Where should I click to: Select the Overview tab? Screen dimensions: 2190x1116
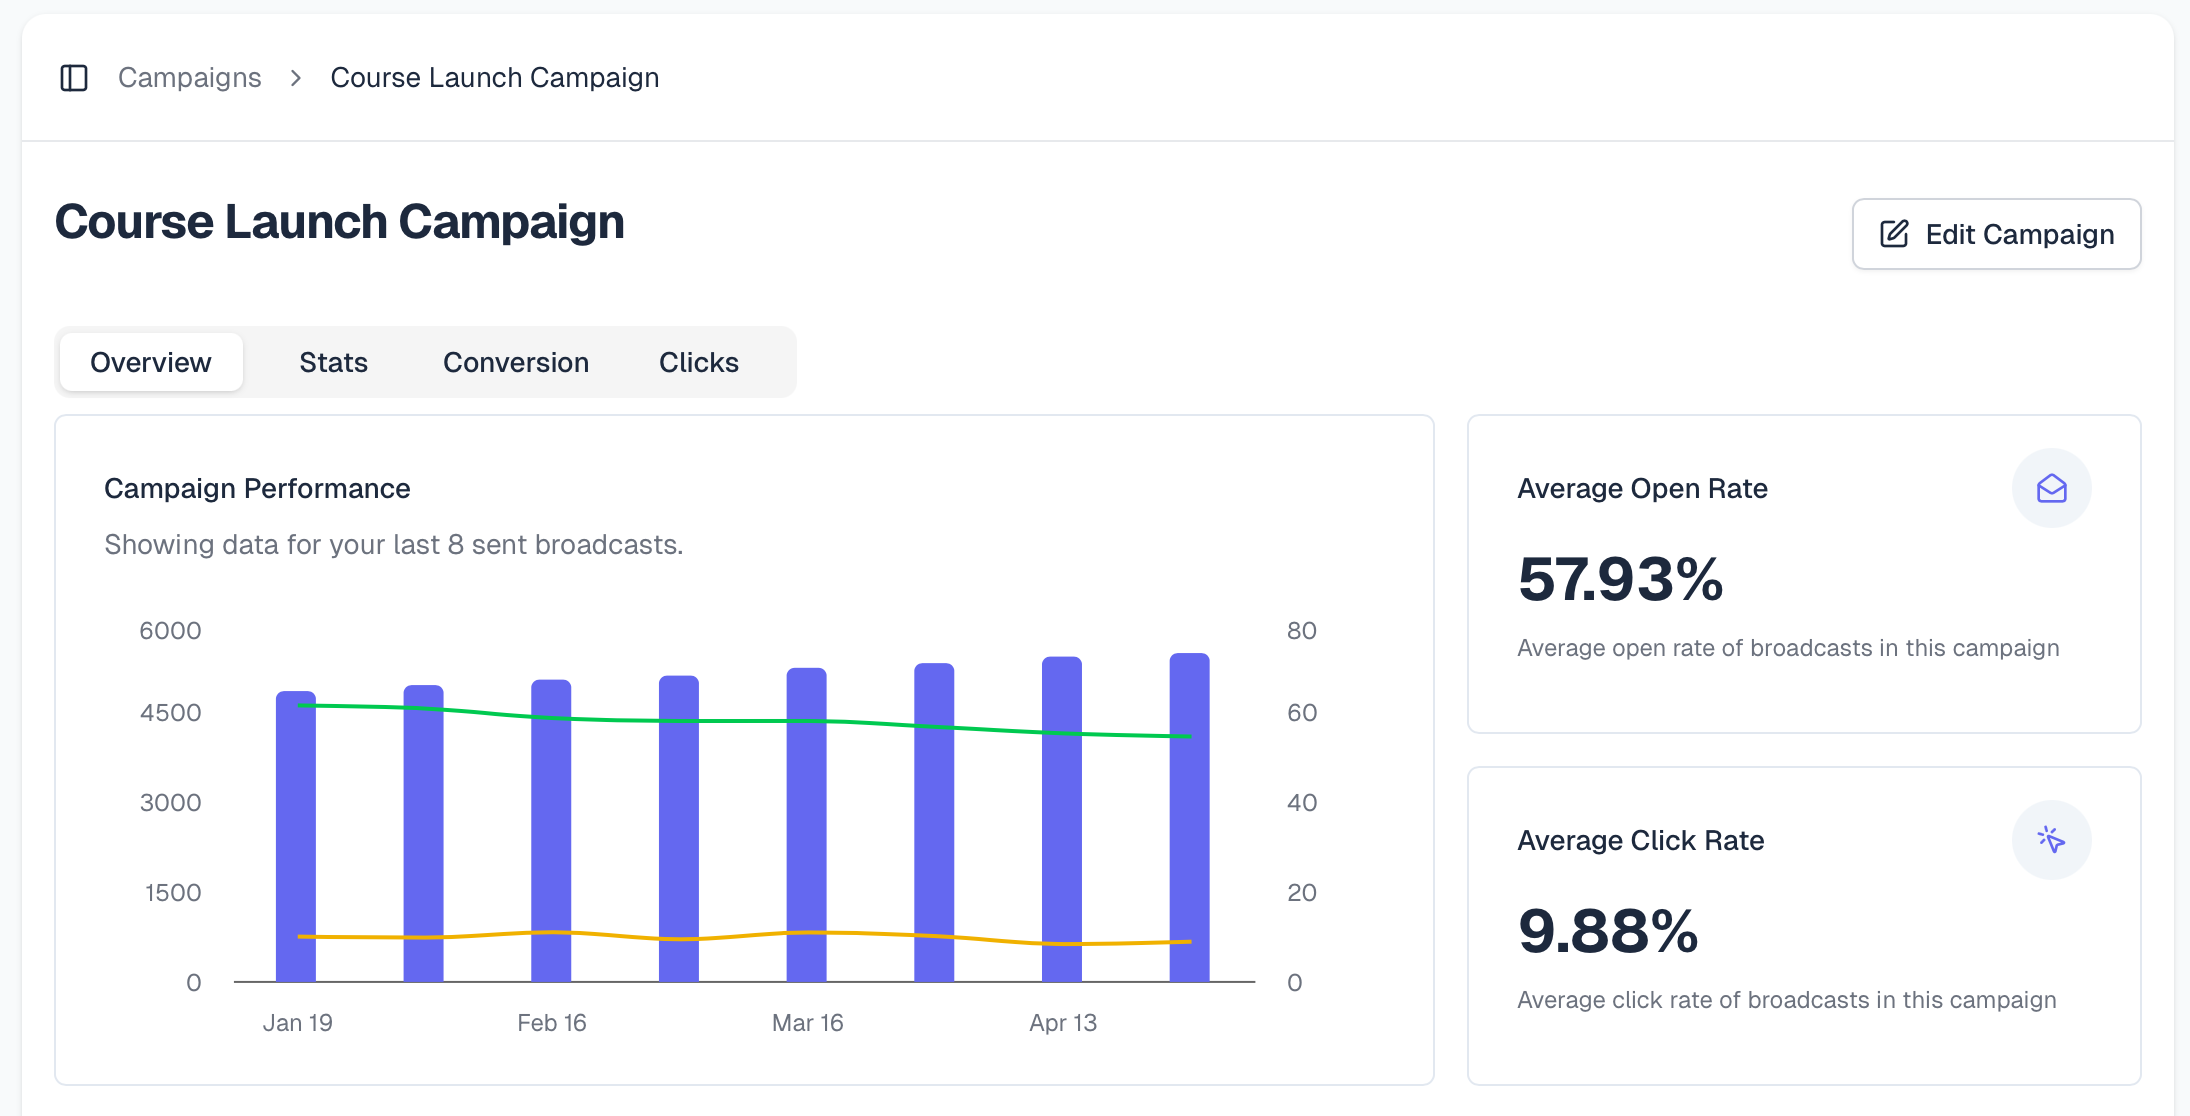(x=151, y=362)
